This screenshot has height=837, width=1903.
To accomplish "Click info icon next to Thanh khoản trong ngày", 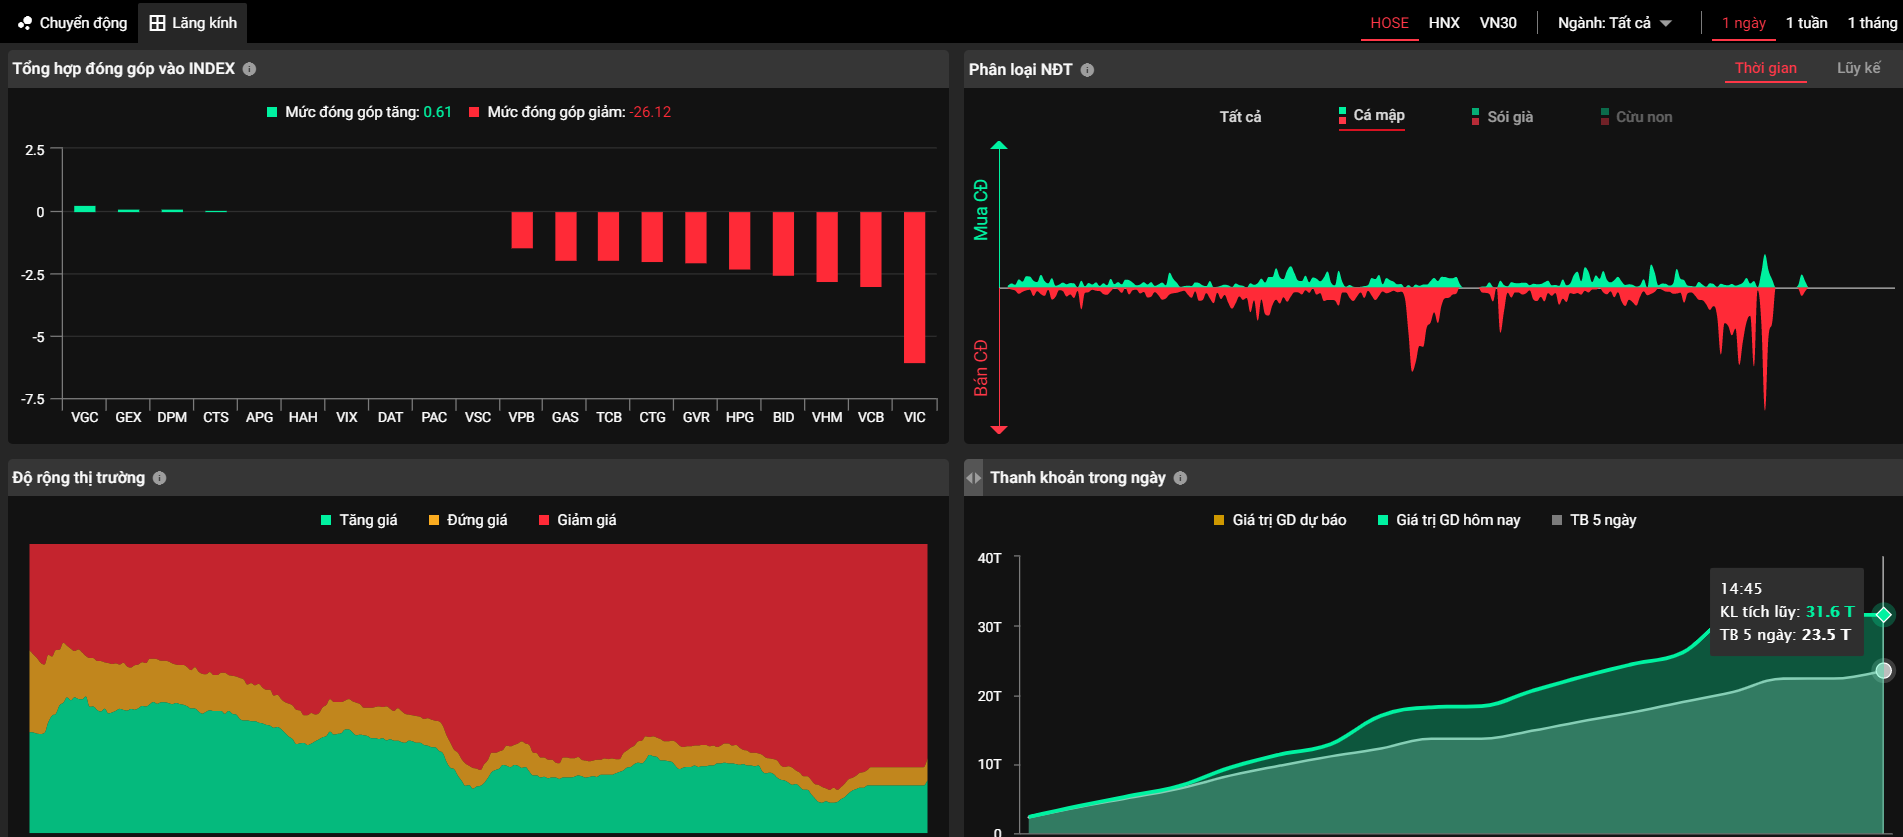I will click(1180, 478).
